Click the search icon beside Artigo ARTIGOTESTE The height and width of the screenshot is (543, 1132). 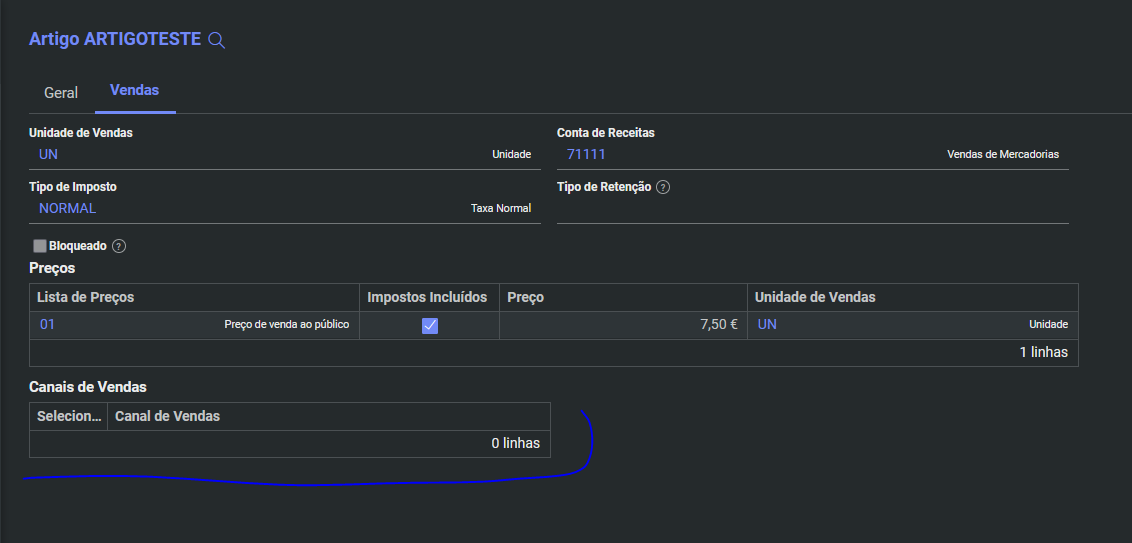216,40
